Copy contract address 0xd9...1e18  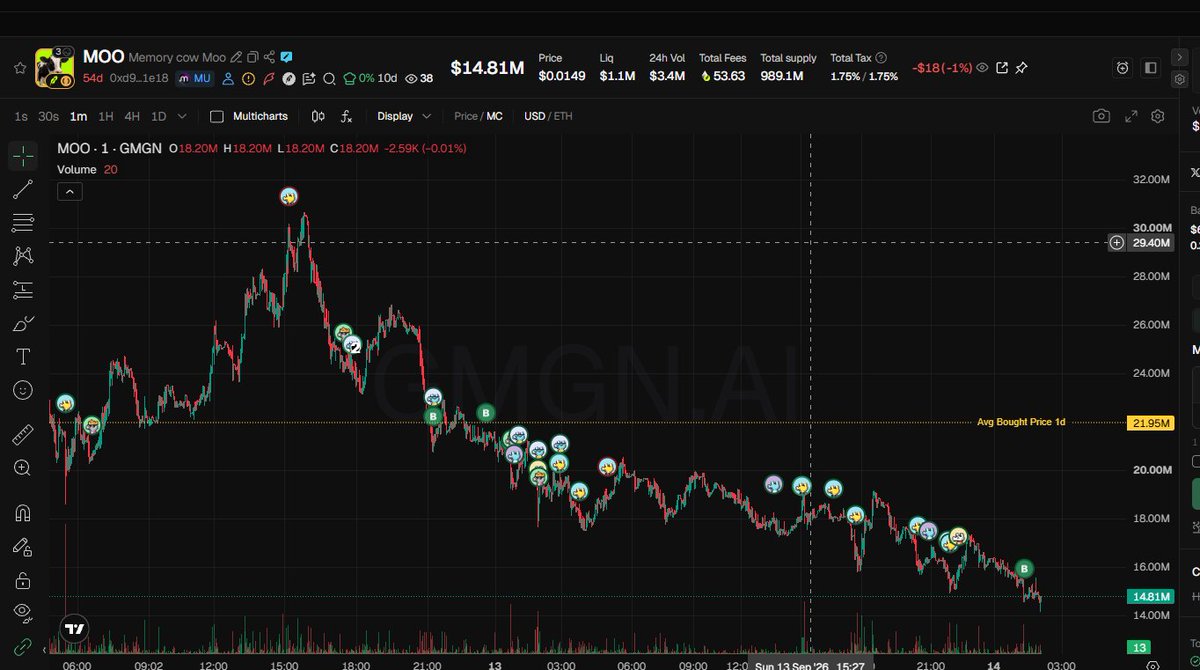click(139, 78)
